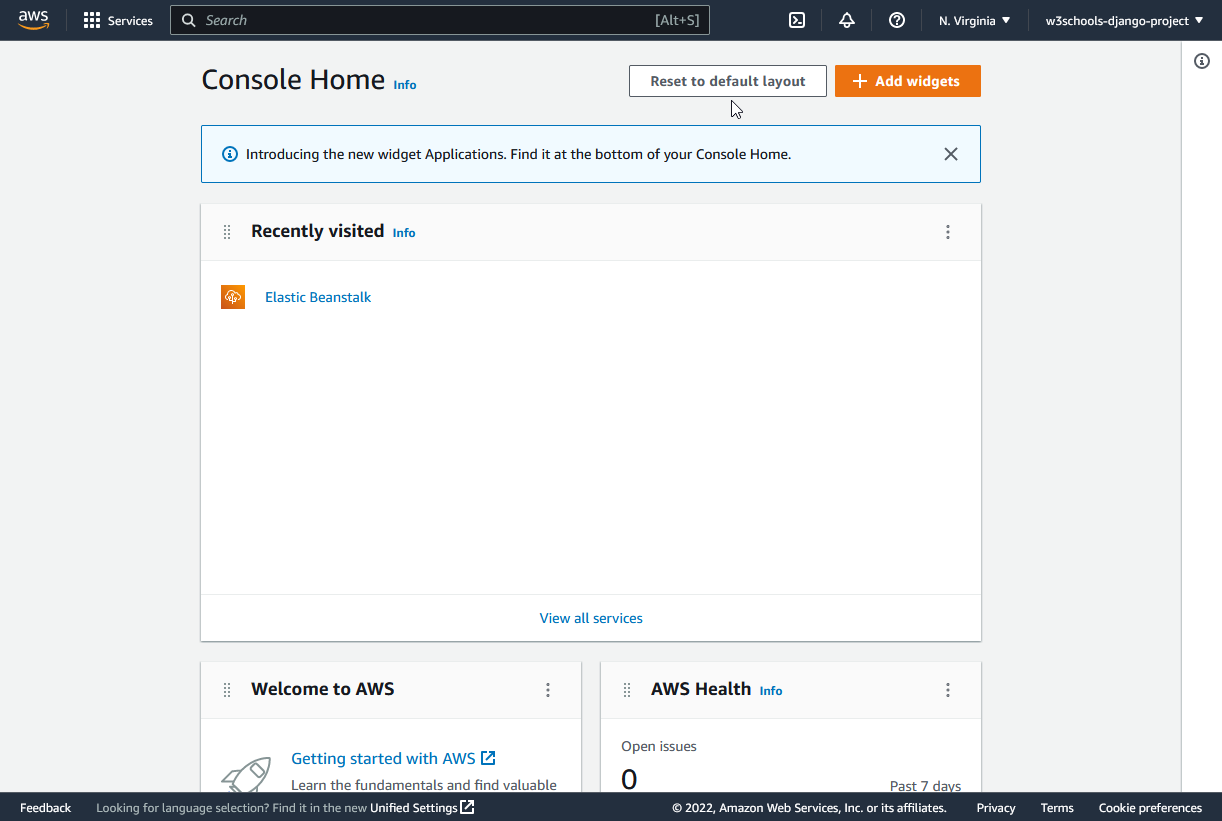Click the Recently visited drag handle
The width and height of the screenshot is (1222, 821).
[x=227, y=232]
